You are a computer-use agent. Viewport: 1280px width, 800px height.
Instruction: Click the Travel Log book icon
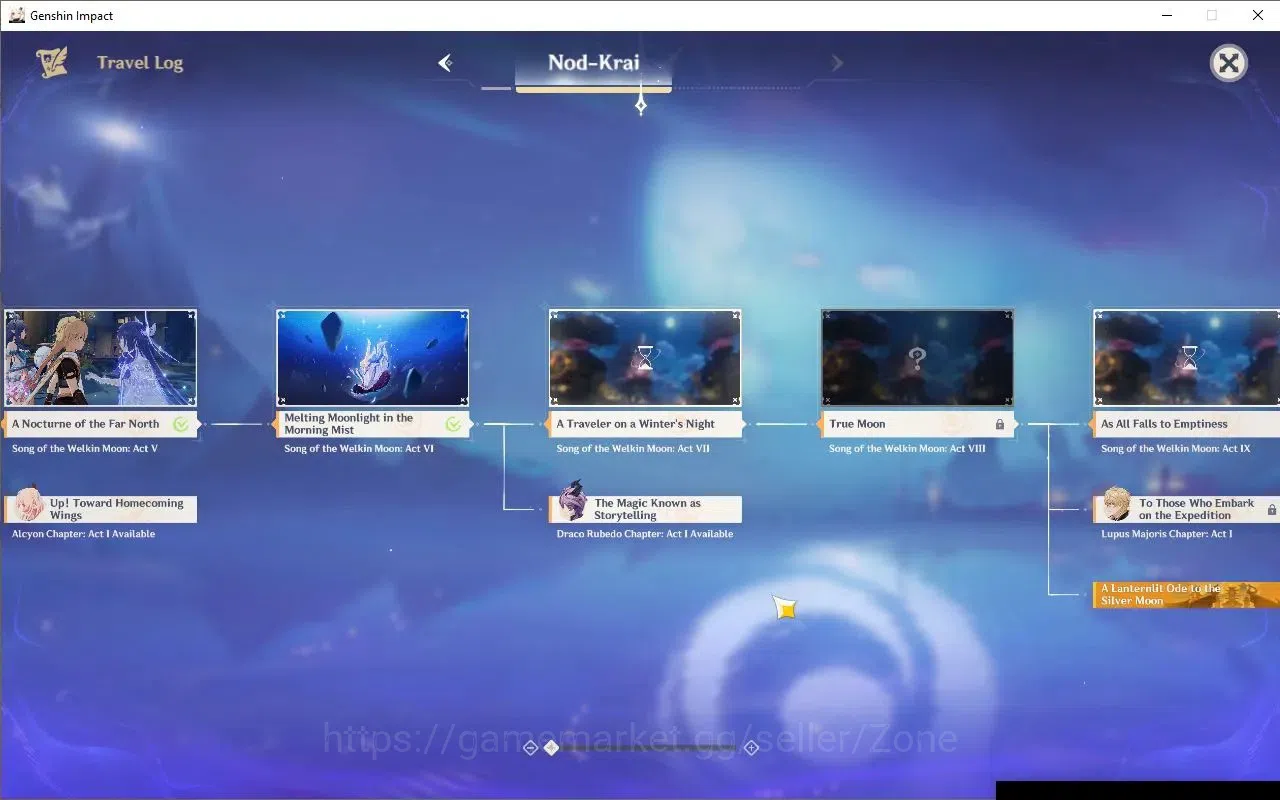[52, 62]
